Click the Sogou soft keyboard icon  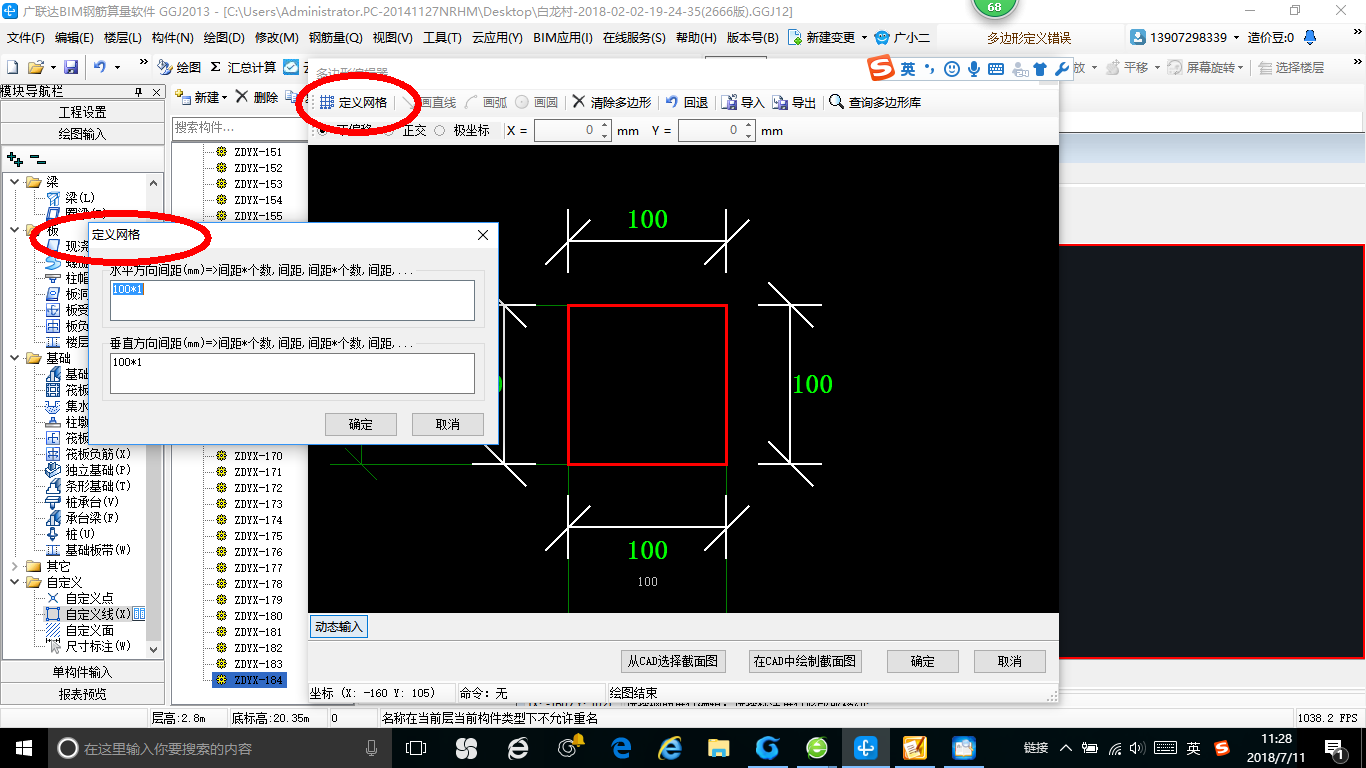(x=996, y=69)
